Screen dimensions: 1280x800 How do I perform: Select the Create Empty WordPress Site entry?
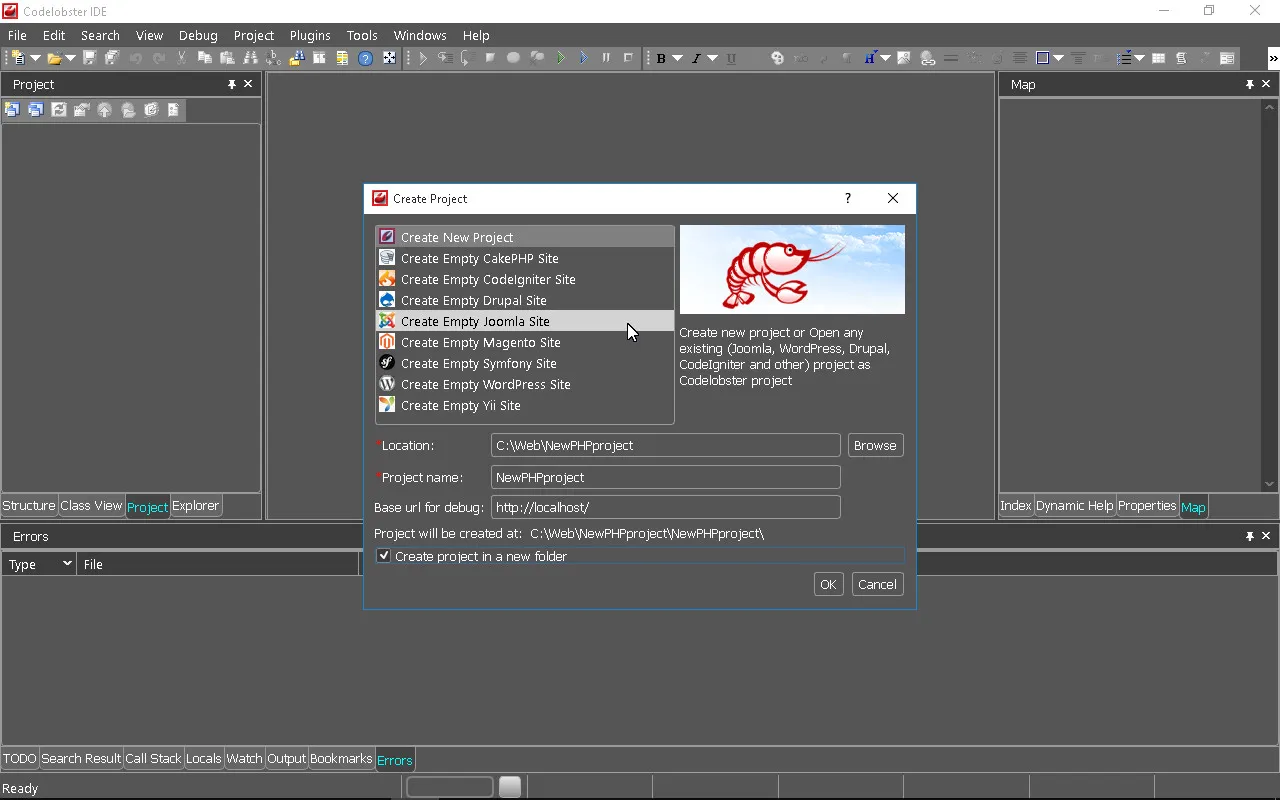click(485, 384)
